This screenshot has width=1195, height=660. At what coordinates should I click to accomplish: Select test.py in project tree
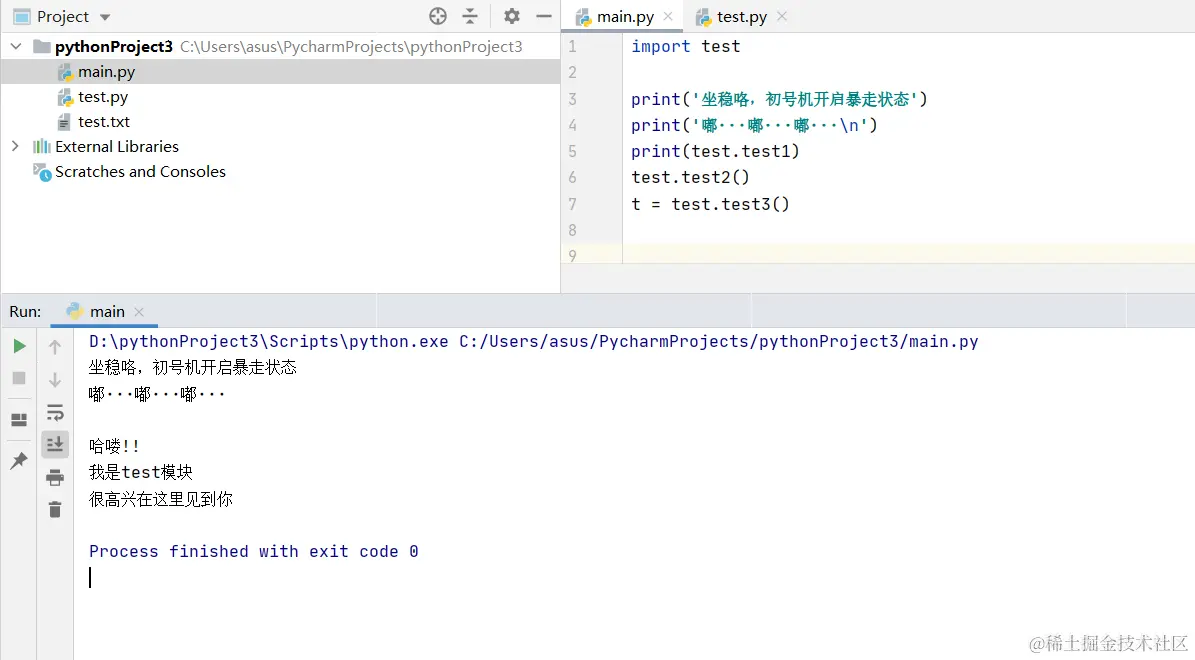pos(102,97)
